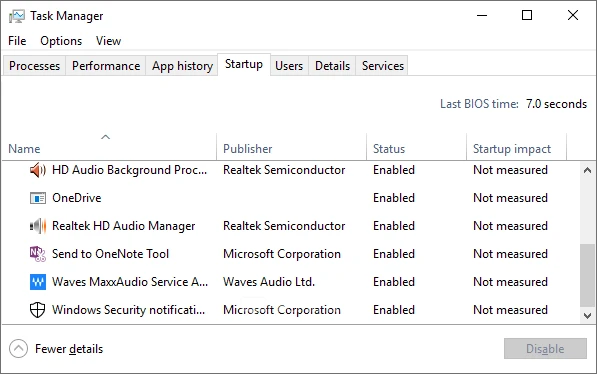Switch to the Processes tab
Screen dimensions: 597x374
pyautogui.click(x=35, y=66)
